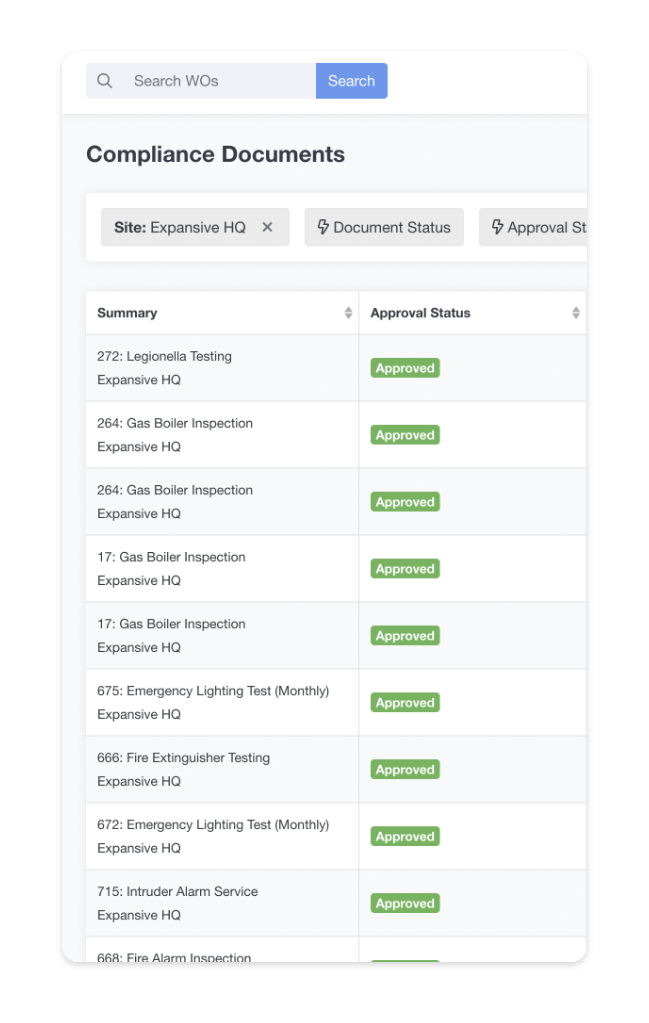The width and height of the screenshot is (649, 1023).
Task: Select the Summary column header
Action: pyautogui.click(x=127, y=313)
